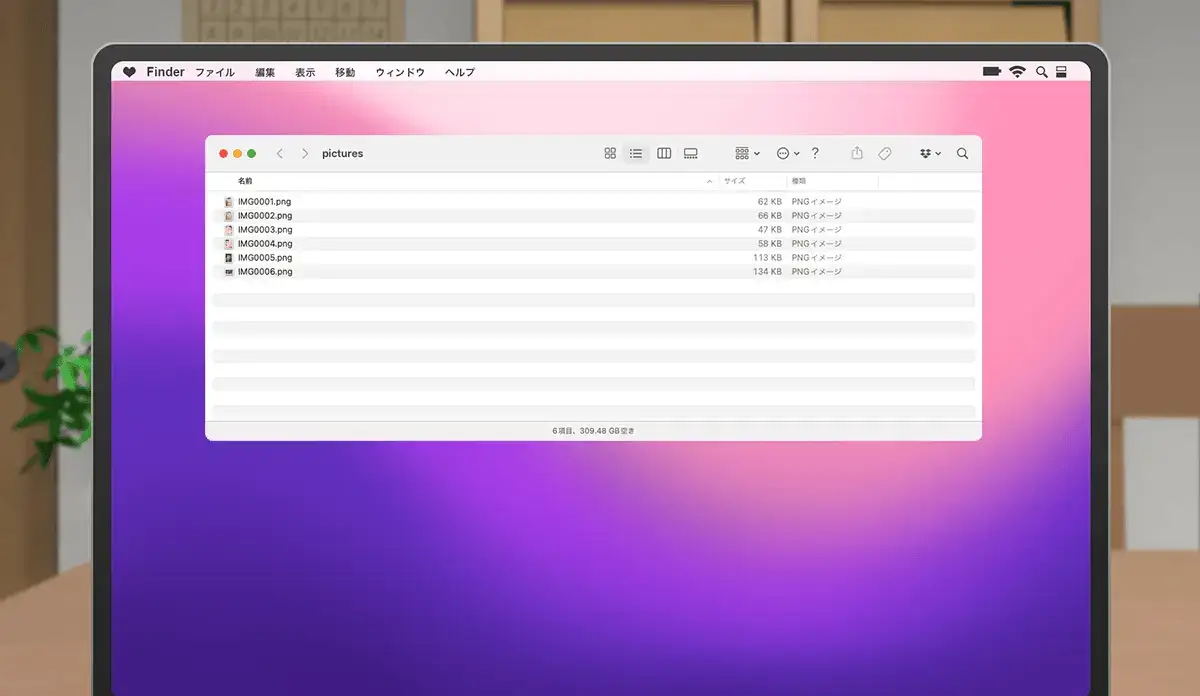Sort by 名前 column header
Image resolution: width=1200 pixels, height=696 pixels.
coord(245,181)
